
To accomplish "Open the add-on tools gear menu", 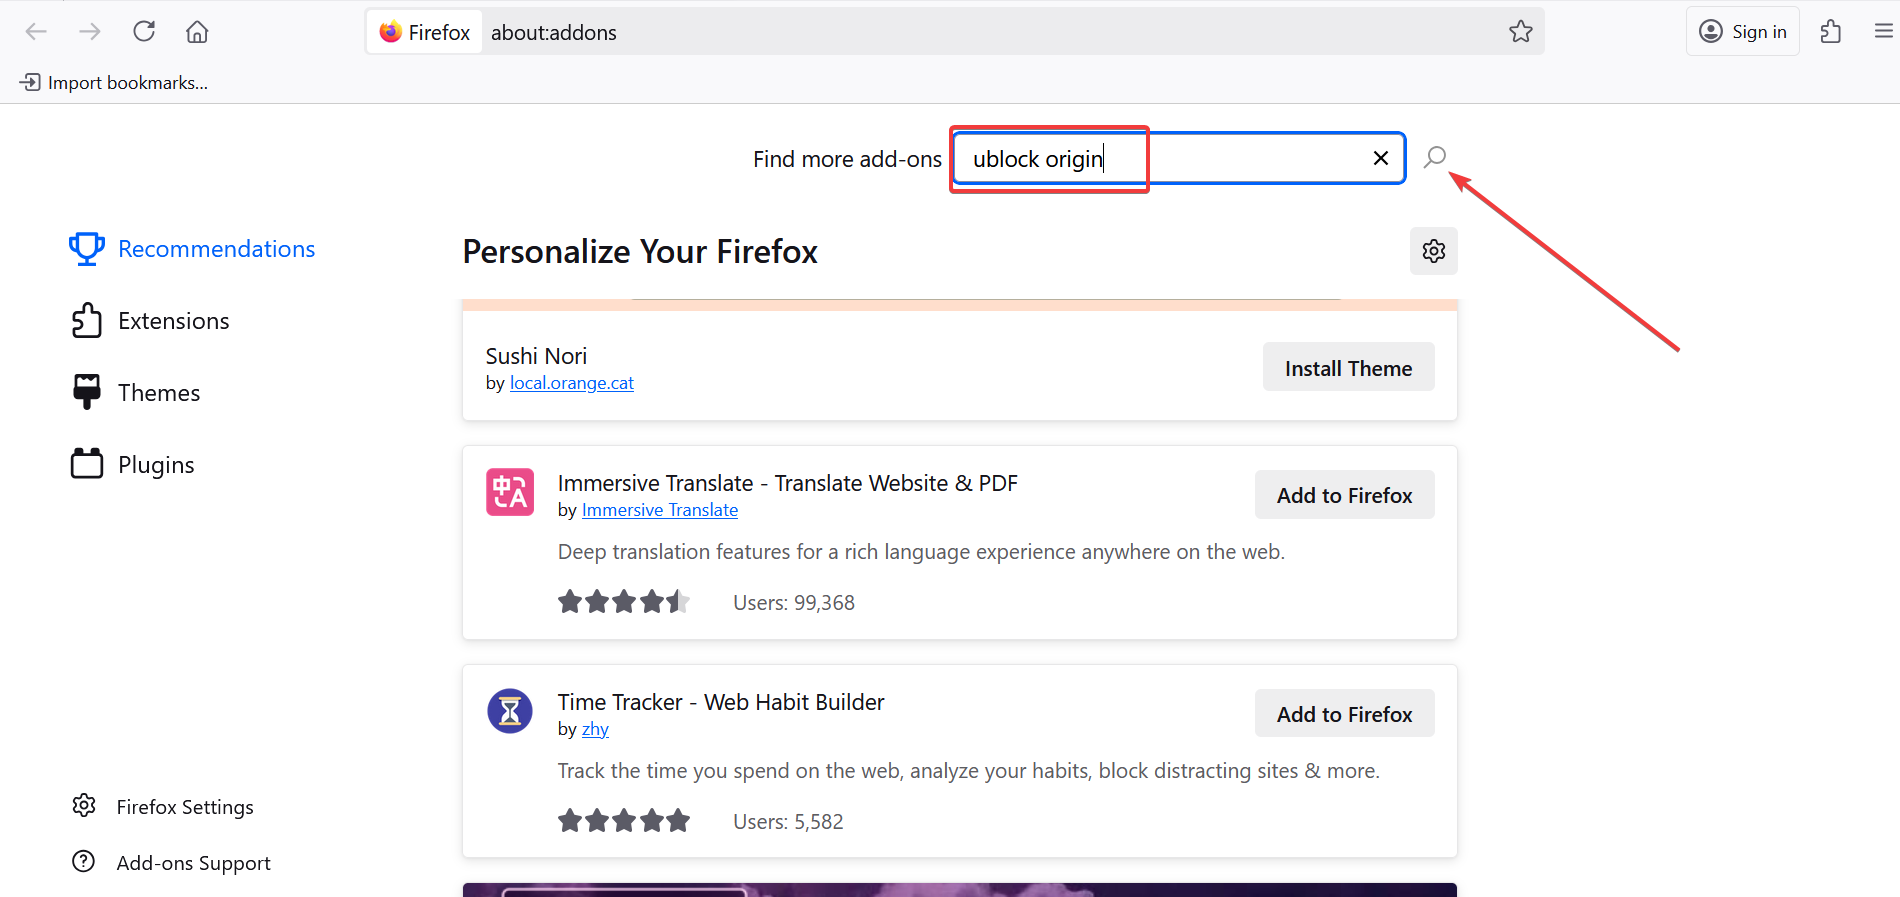I will click(x=1433, y=251).
